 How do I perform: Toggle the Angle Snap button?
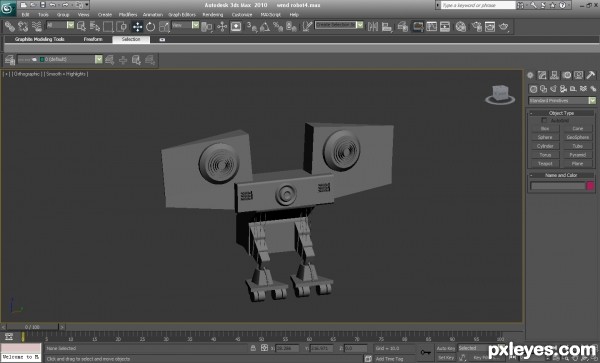coord(265,26)
